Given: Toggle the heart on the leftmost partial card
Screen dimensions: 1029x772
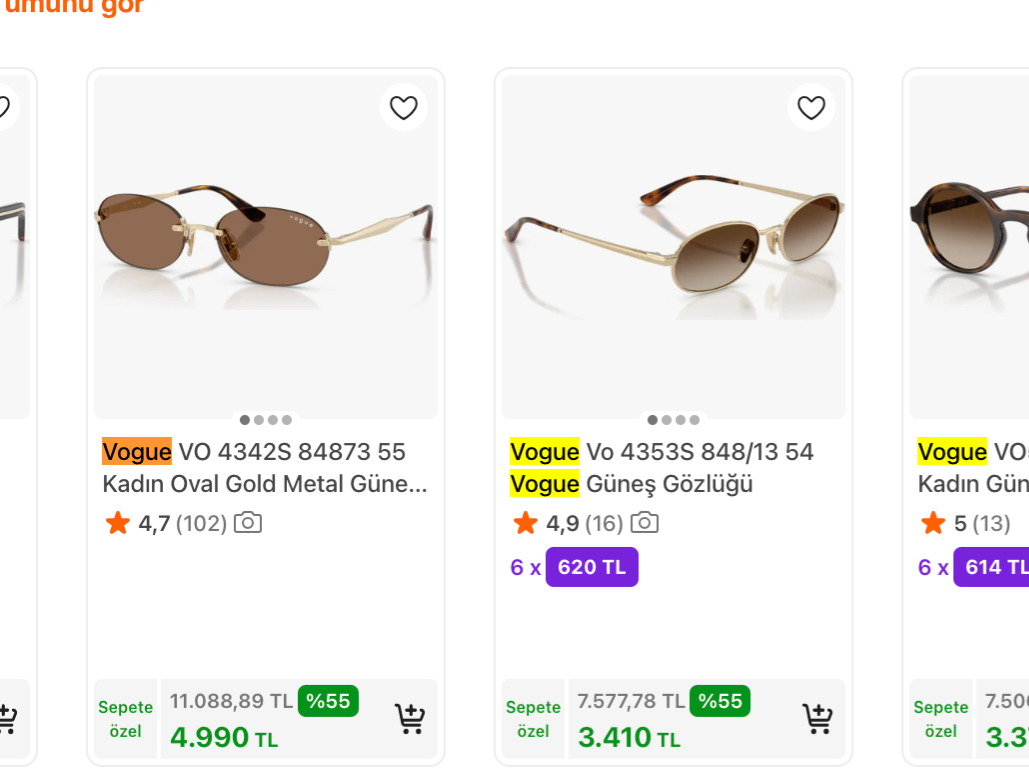Looking at the screenshot, I should tap(4, 107).
